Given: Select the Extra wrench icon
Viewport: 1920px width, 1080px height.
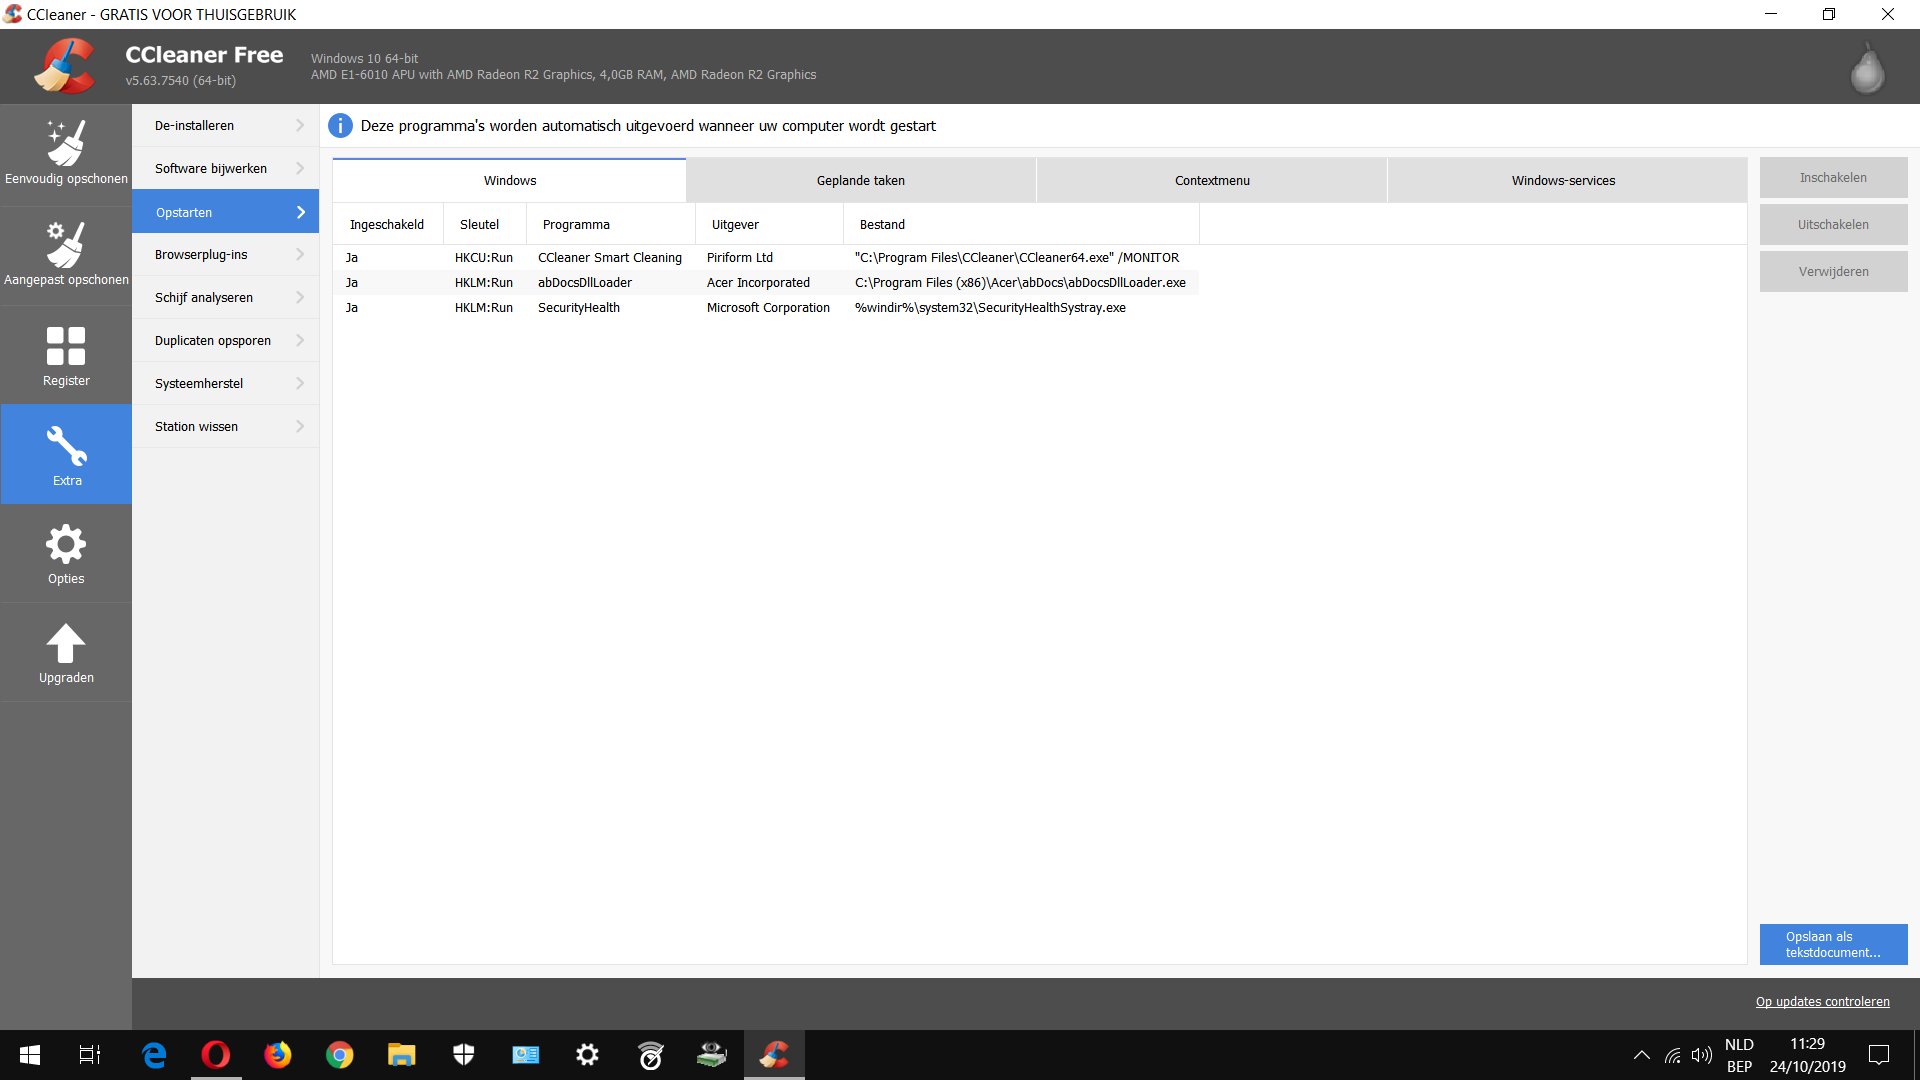Looking at the screenshot, I should (66, 446).
